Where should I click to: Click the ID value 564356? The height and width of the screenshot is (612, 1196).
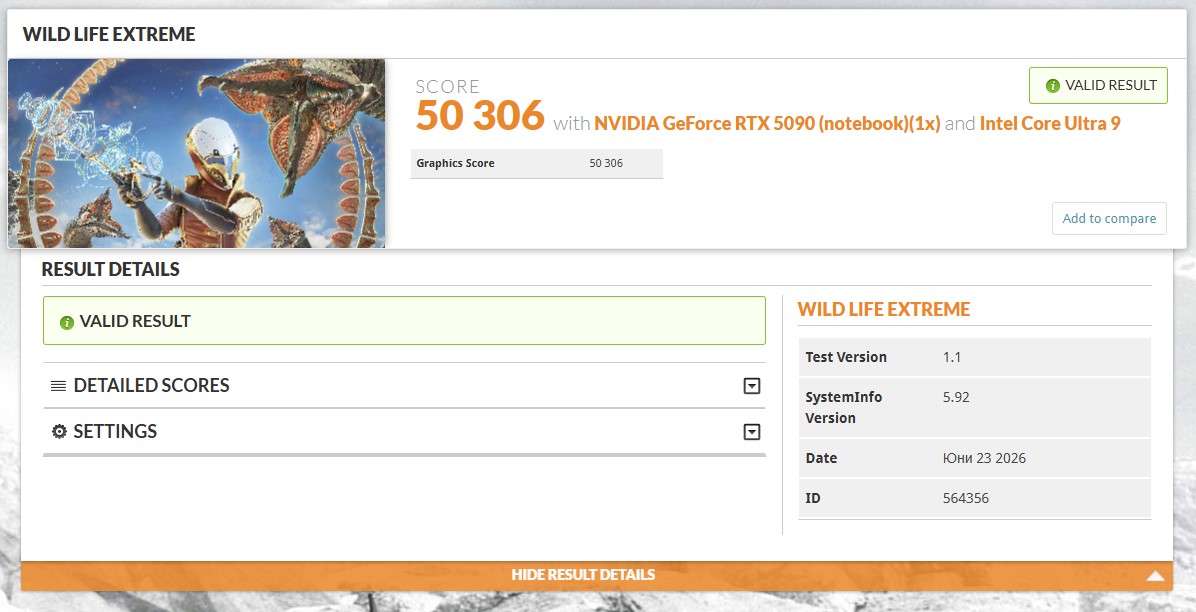coord(966,498)
